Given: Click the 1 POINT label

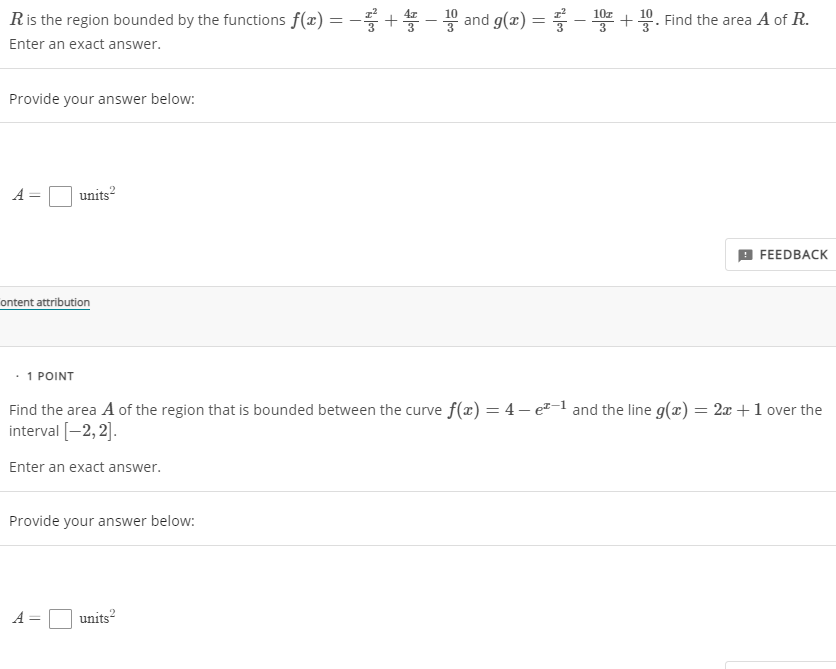Looking at the screenshot, I should click(47, 376).
